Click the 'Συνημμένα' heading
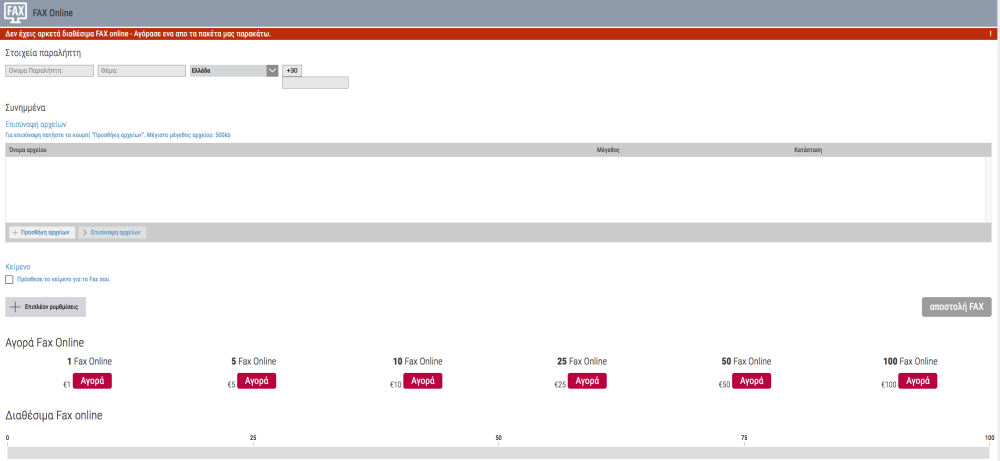Image resolution: width=1000 pixels, height=461 pixels. [25, 108]
